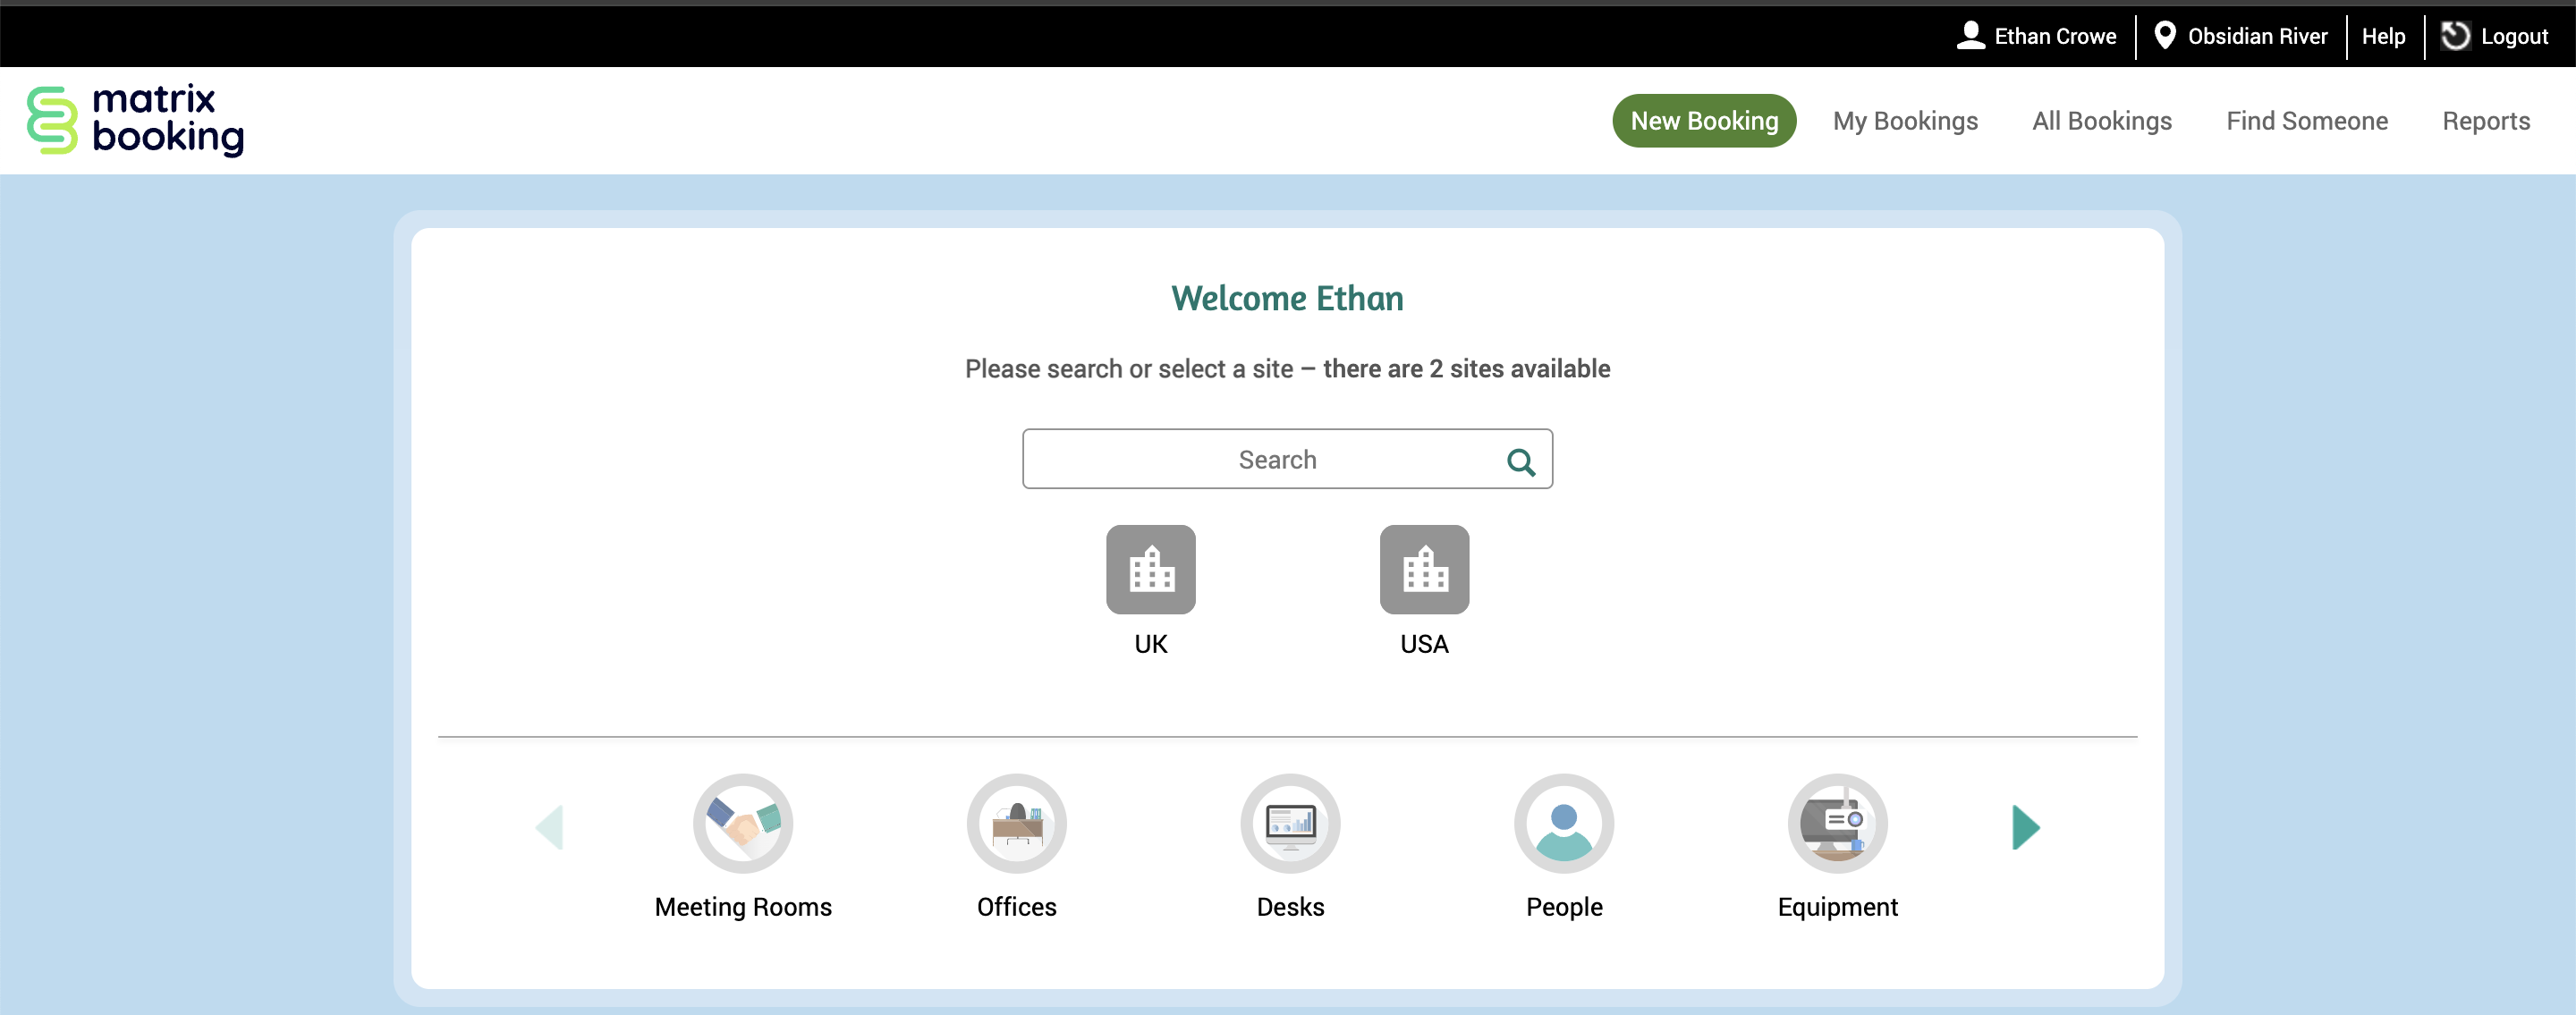
Task: Click the matrix booking logo
Action: (136, 120)
